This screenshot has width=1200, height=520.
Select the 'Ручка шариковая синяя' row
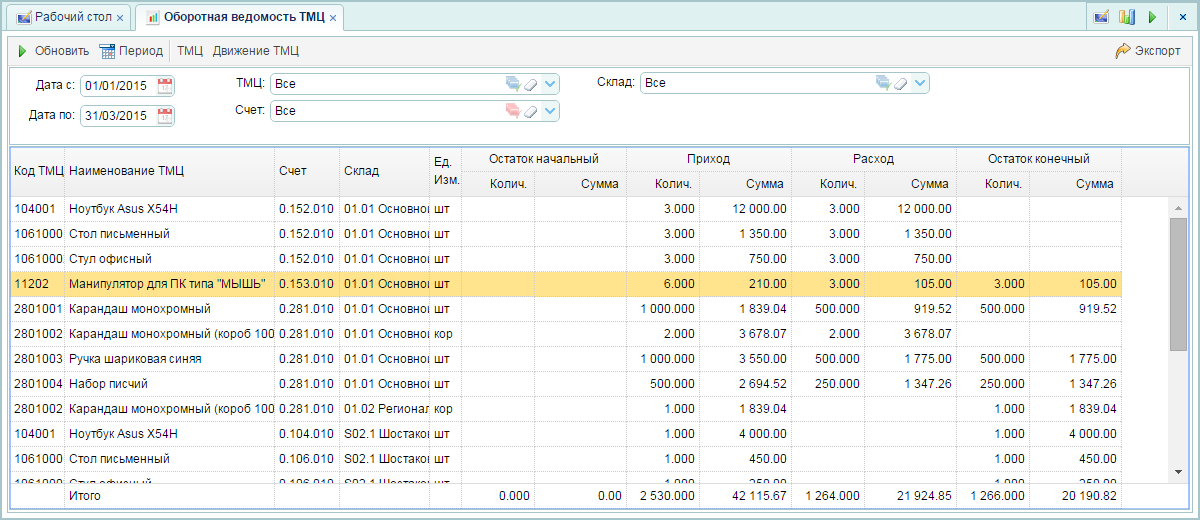(566, 359)
